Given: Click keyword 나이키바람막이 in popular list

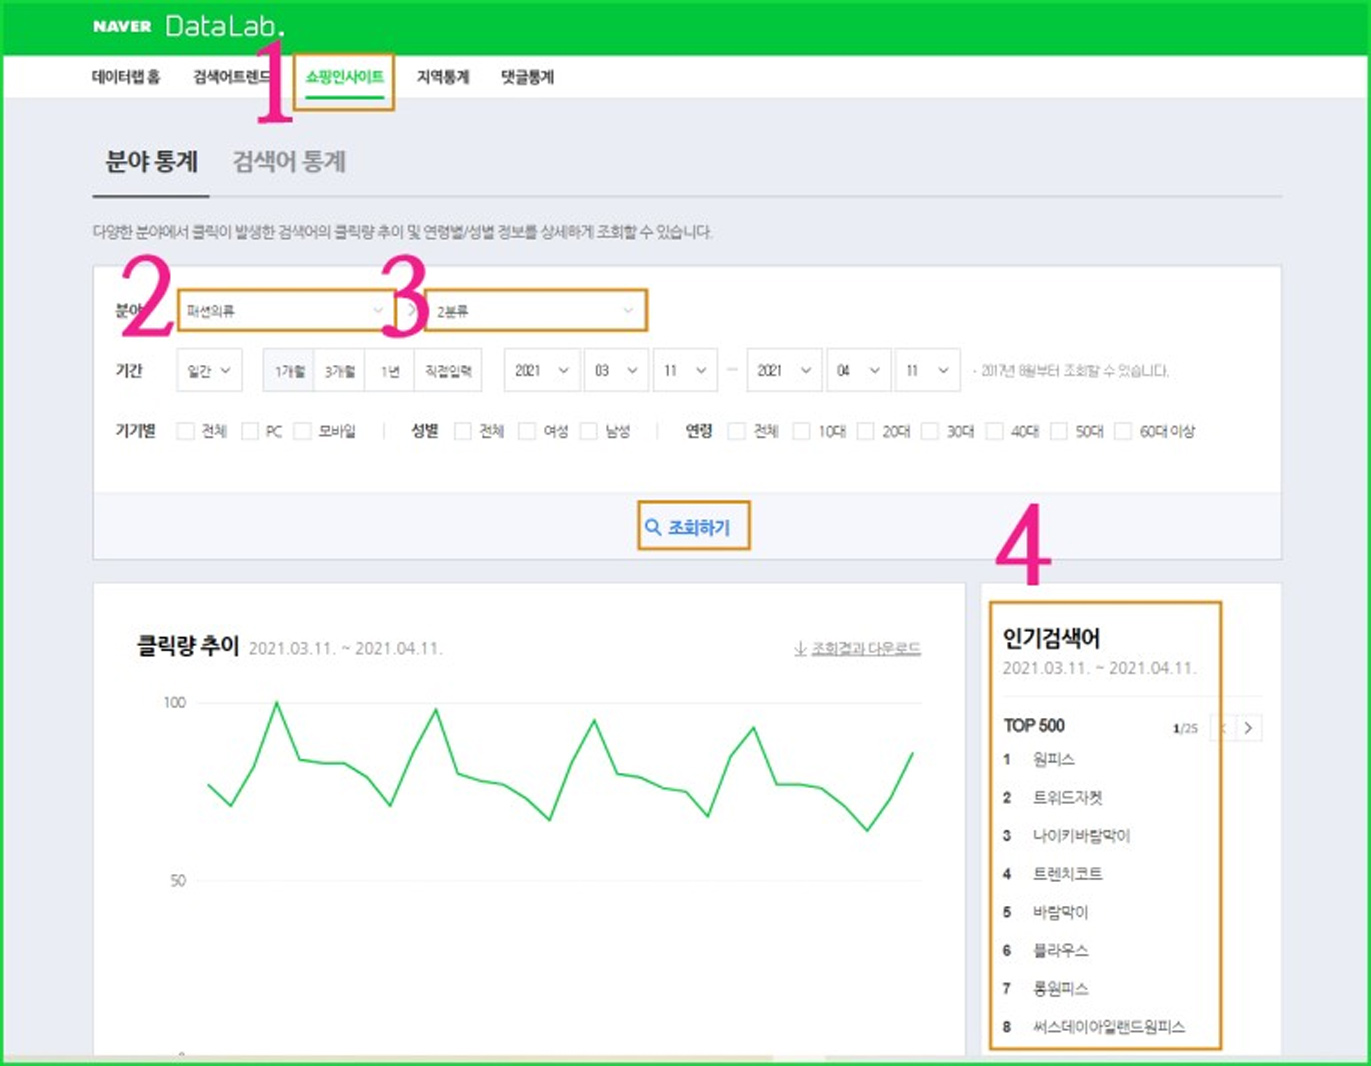Looking at the screenshot, I should tap(1081, 836).
